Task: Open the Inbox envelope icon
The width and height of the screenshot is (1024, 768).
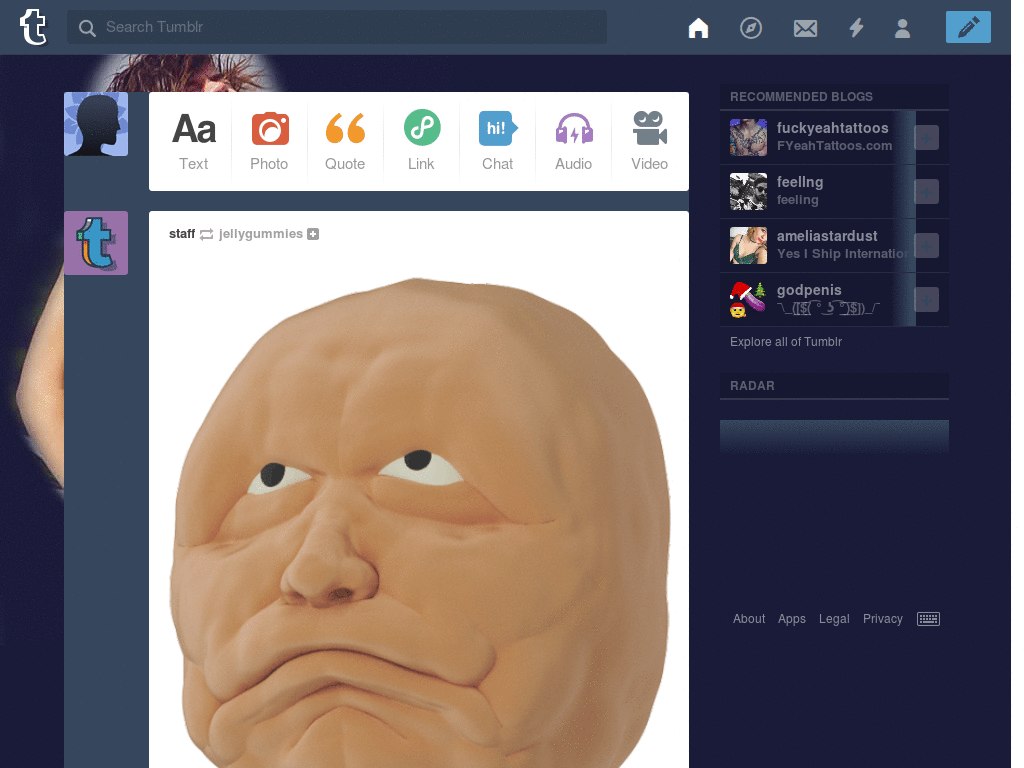Action: pyautogui.click(x=805, y=28)
